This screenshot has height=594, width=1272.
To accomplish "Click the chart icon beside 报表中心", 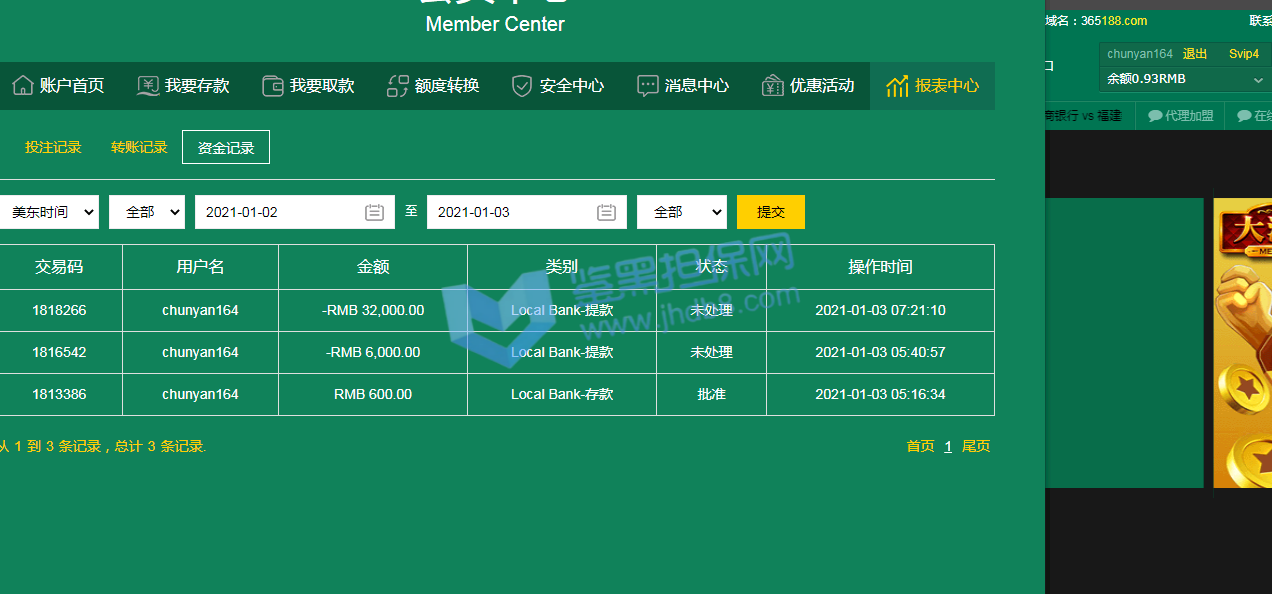I will [897, 86].
